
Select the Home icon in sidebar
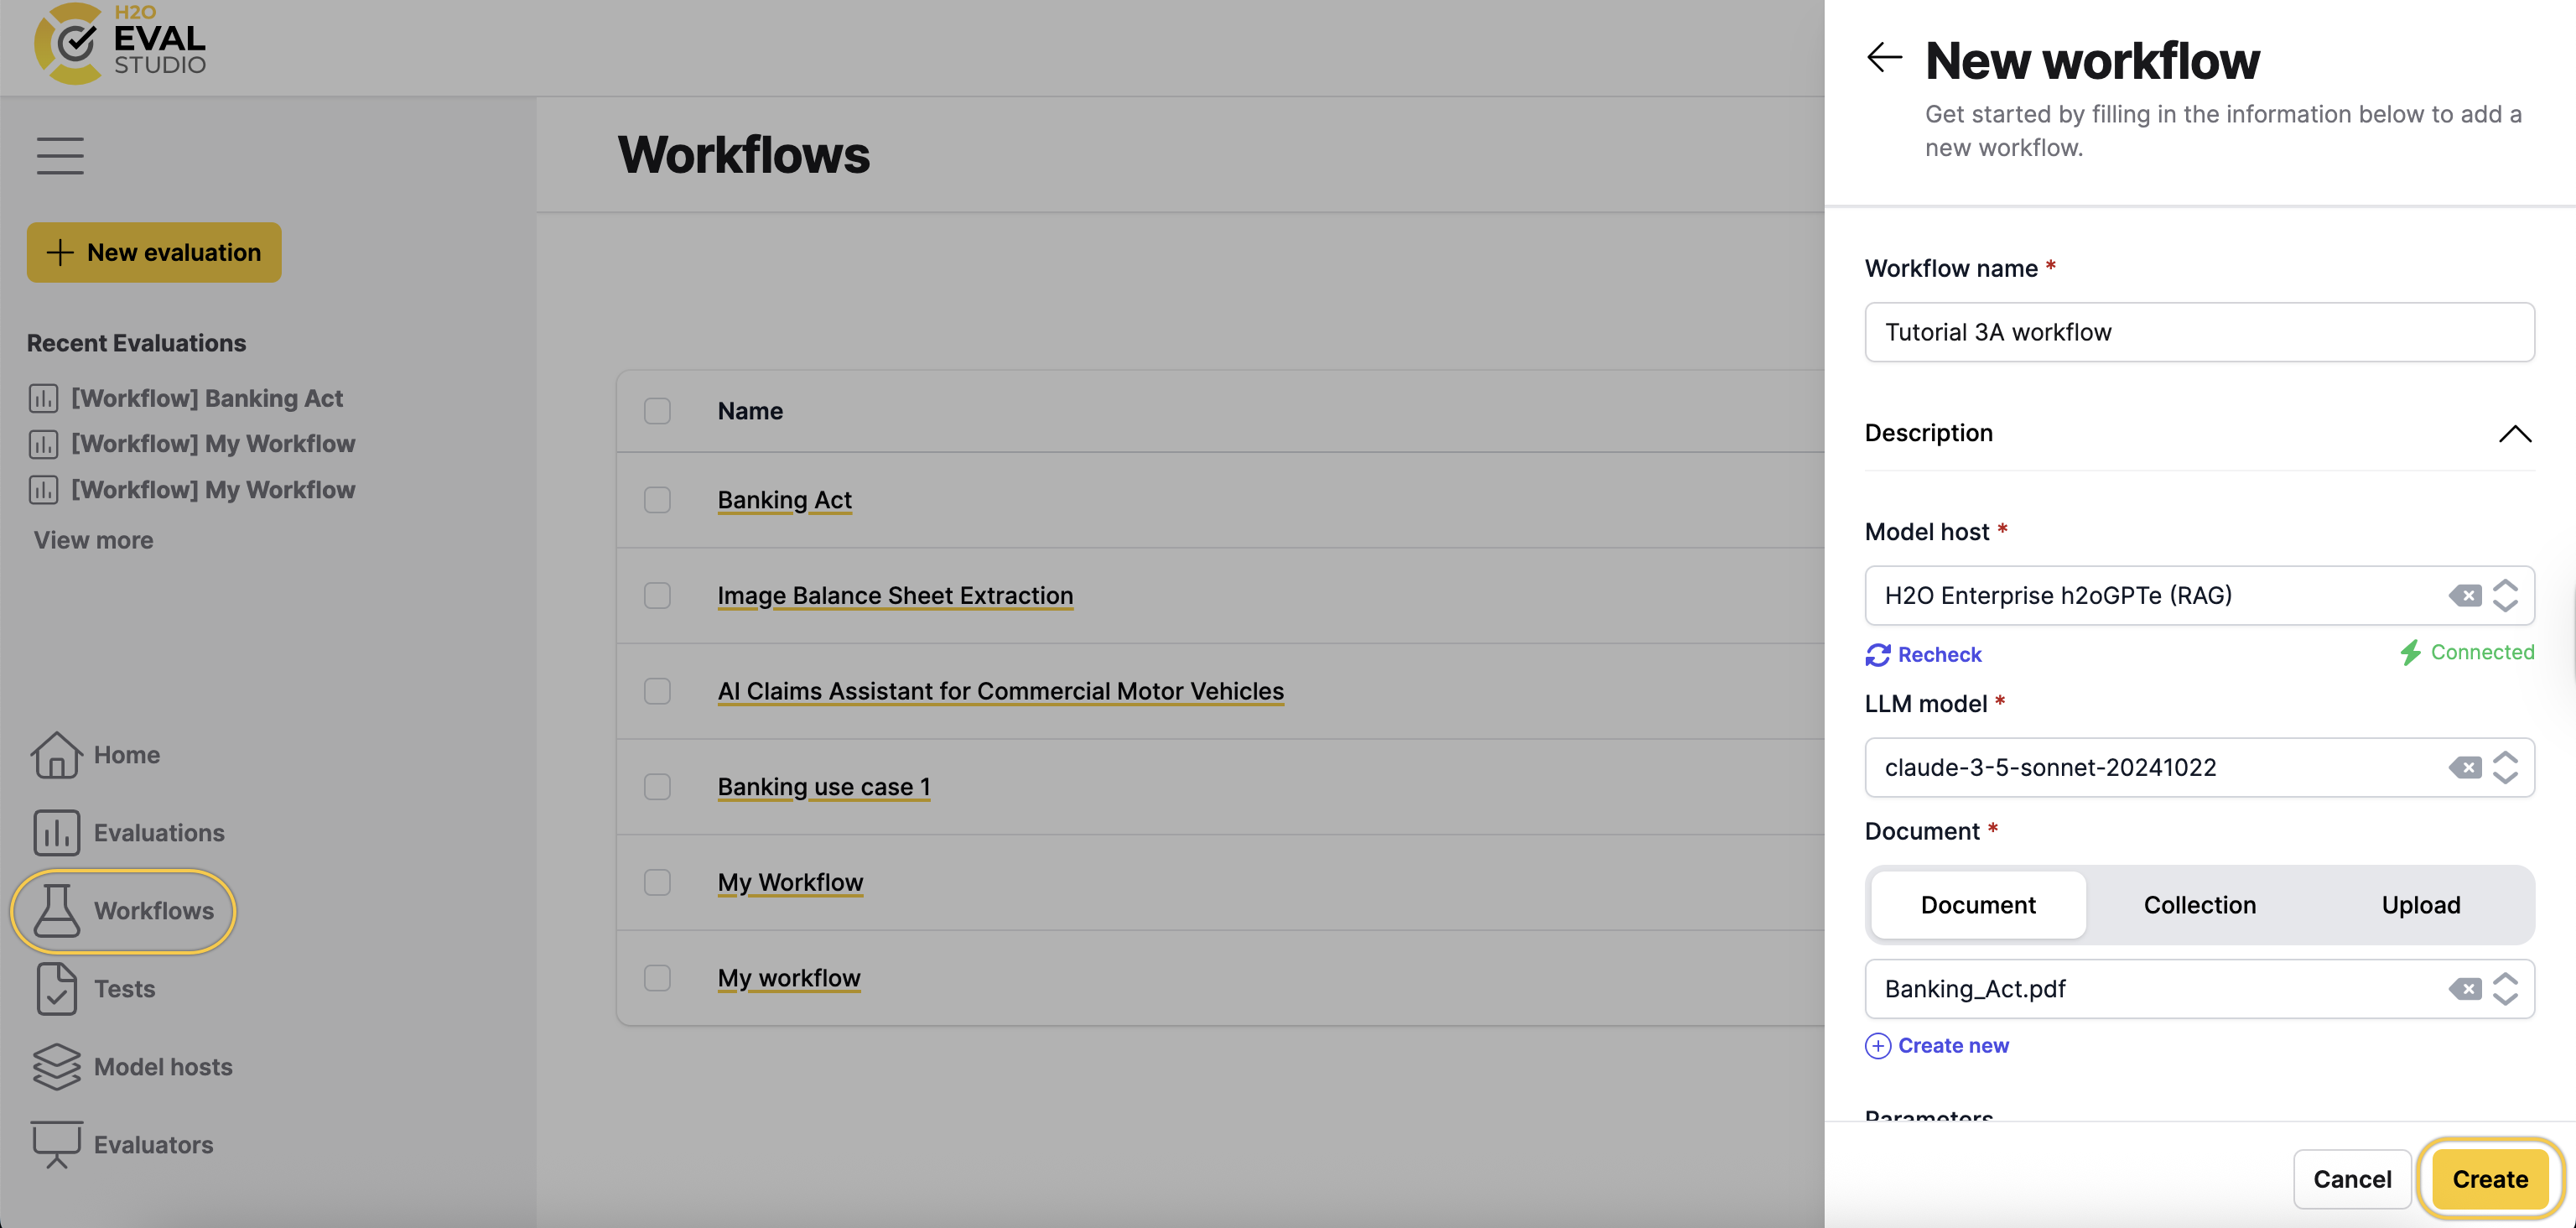coord(57,755)
